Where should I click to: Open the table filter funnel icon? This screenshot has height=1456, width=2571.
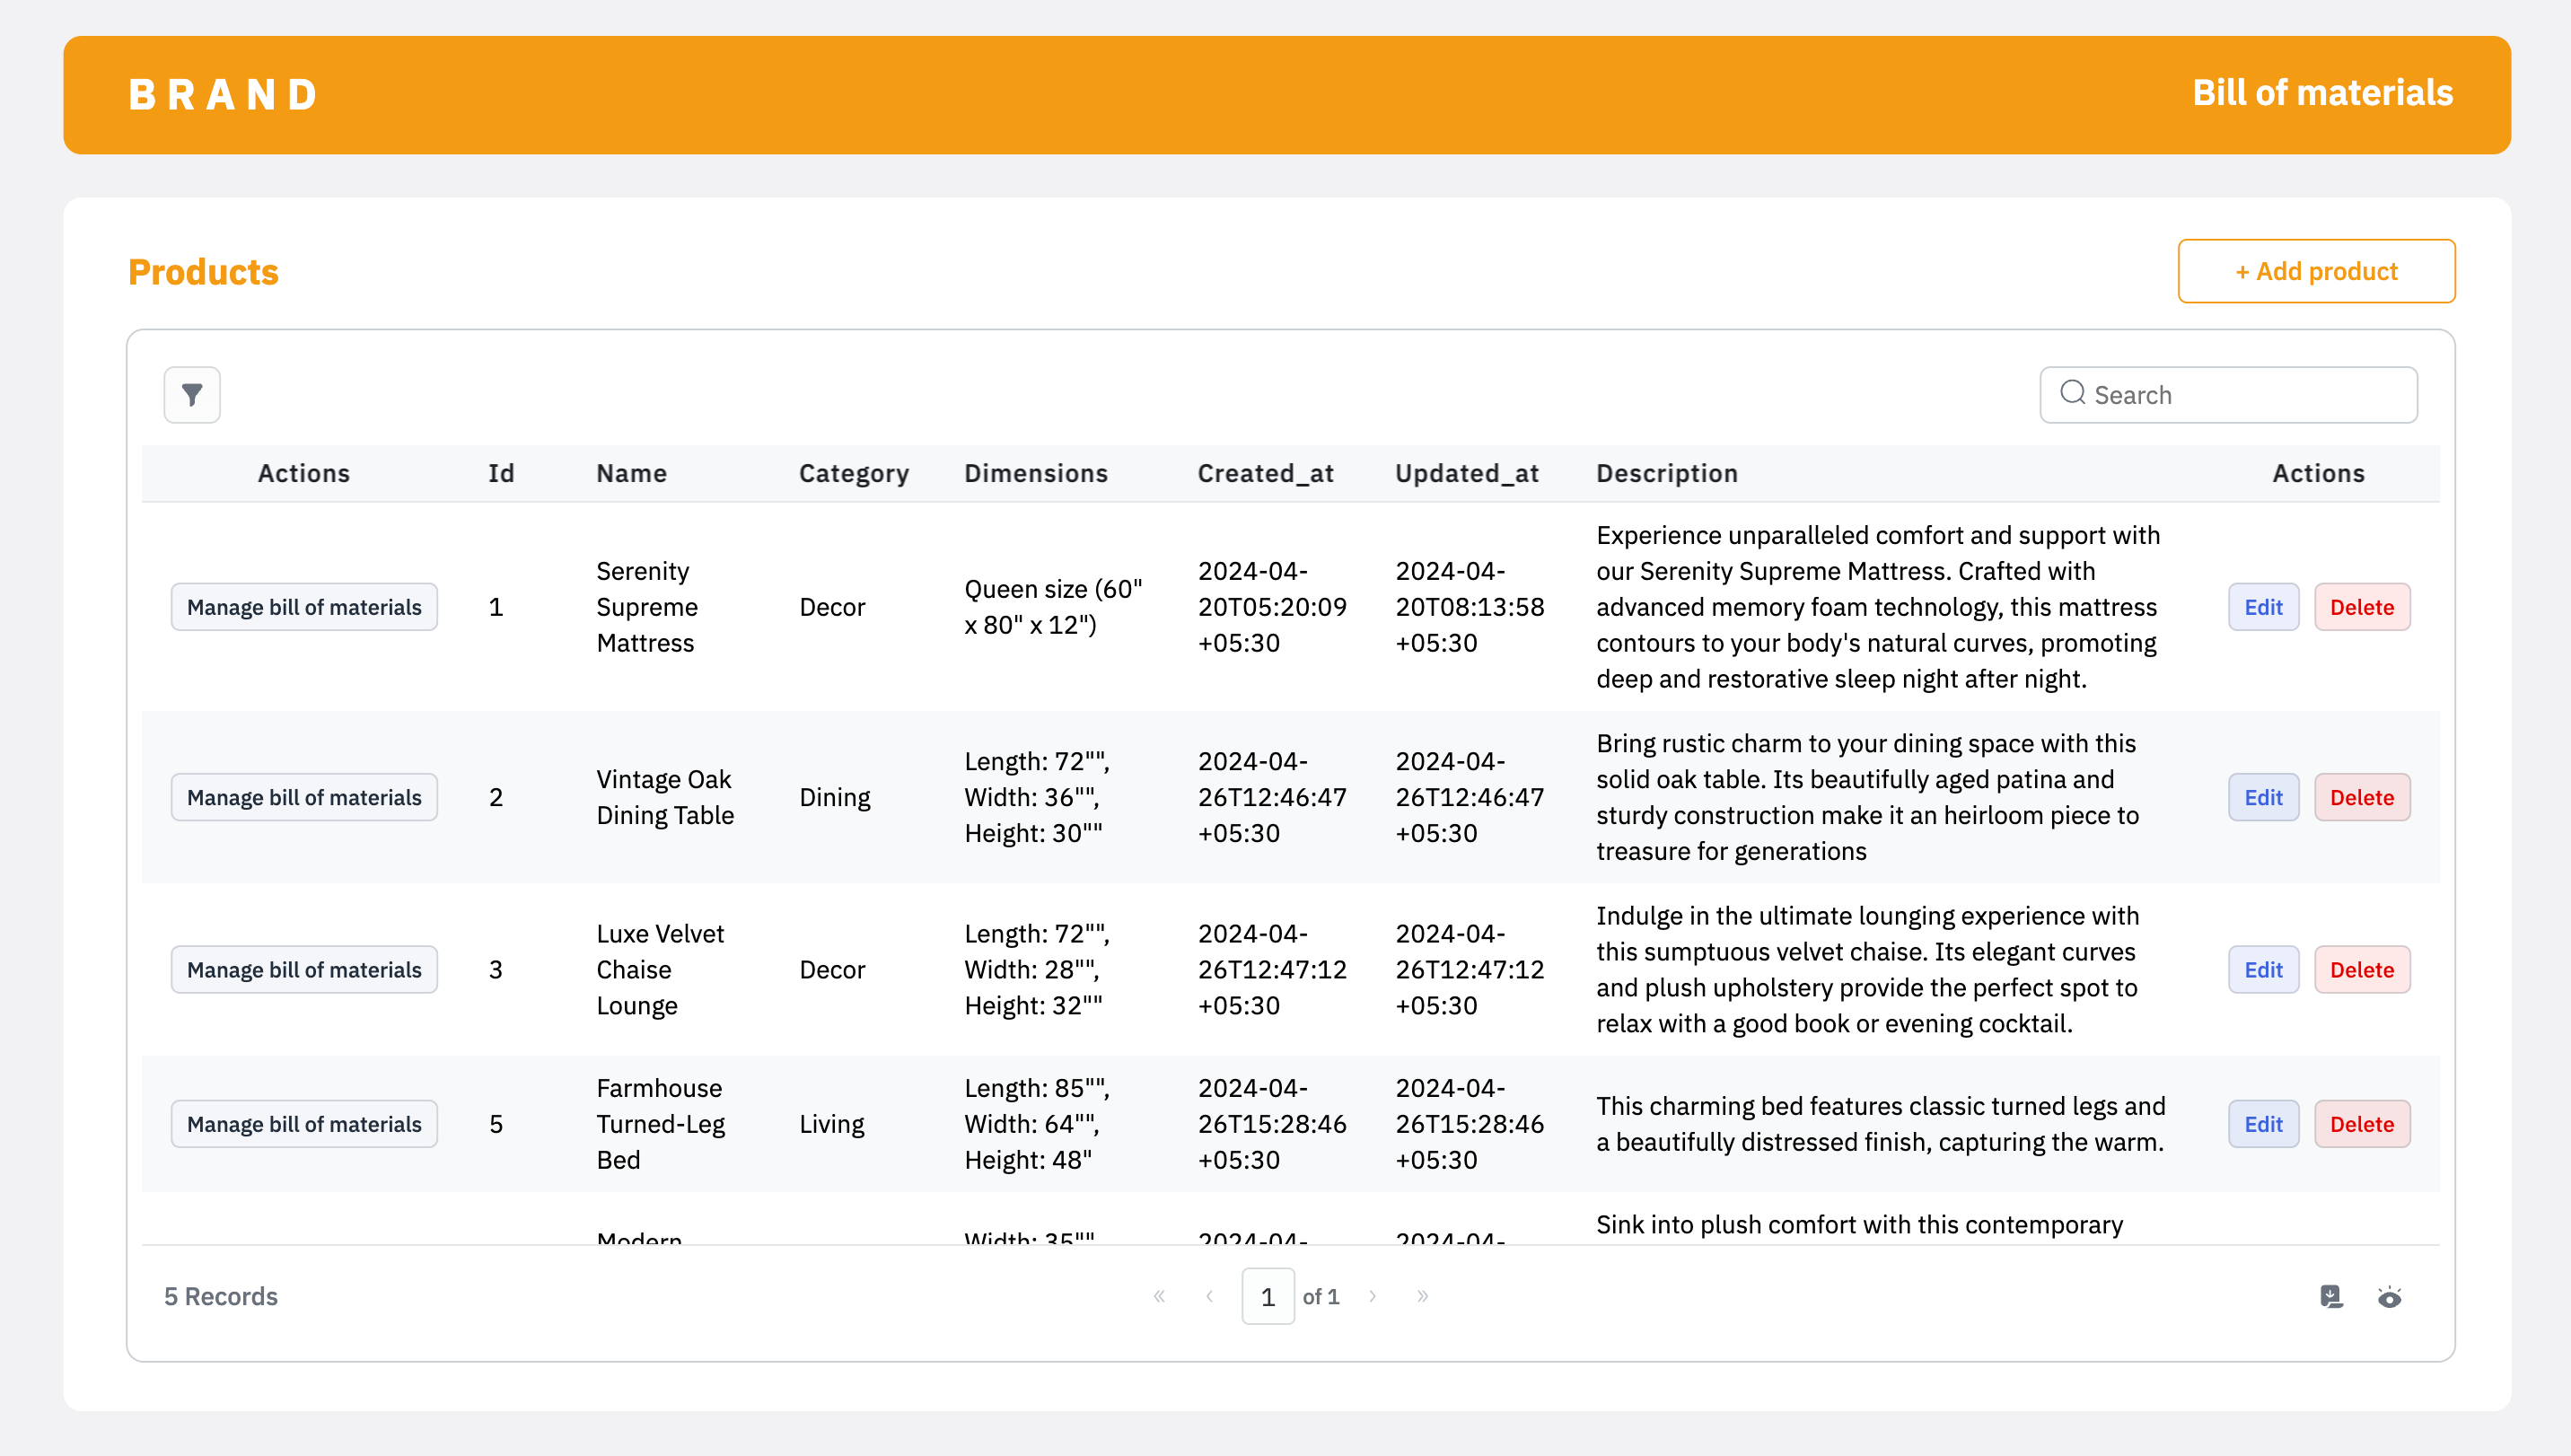point(192,395)
